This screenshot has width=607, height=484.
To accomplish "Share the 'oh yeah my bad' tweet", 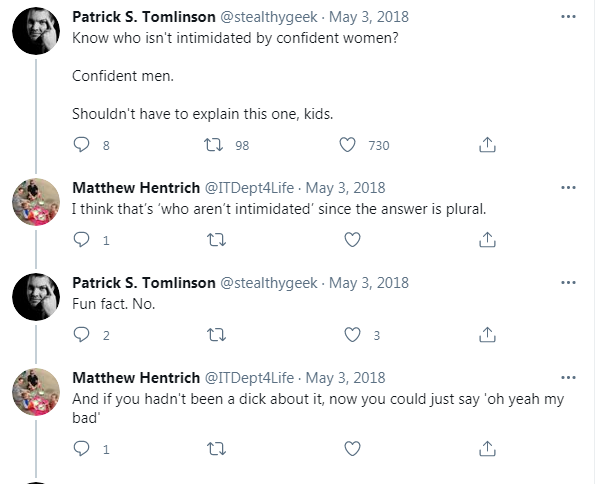I will (x=487, y=448).
